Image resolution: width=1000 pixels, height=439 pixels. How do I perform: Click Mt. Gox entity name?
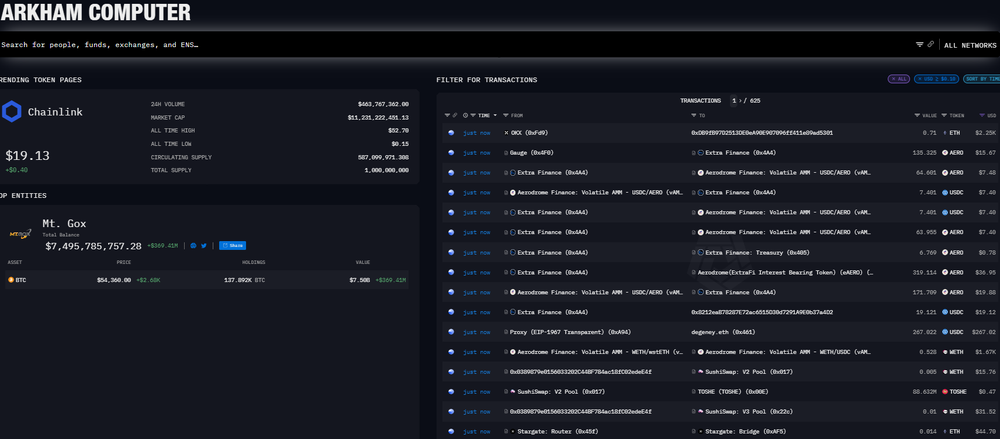[64, 223]
